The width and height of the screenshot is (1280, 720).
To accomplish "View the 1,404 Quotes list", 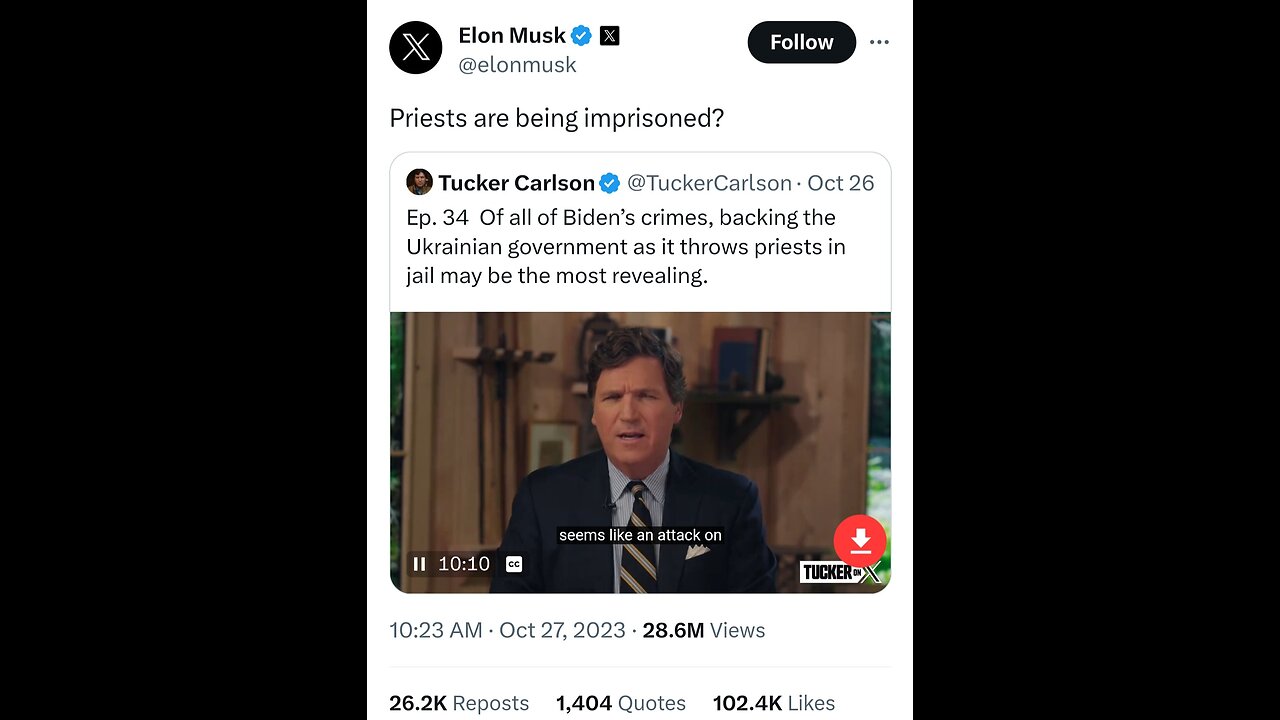I will pyautogui.click(x=621, y=703).
